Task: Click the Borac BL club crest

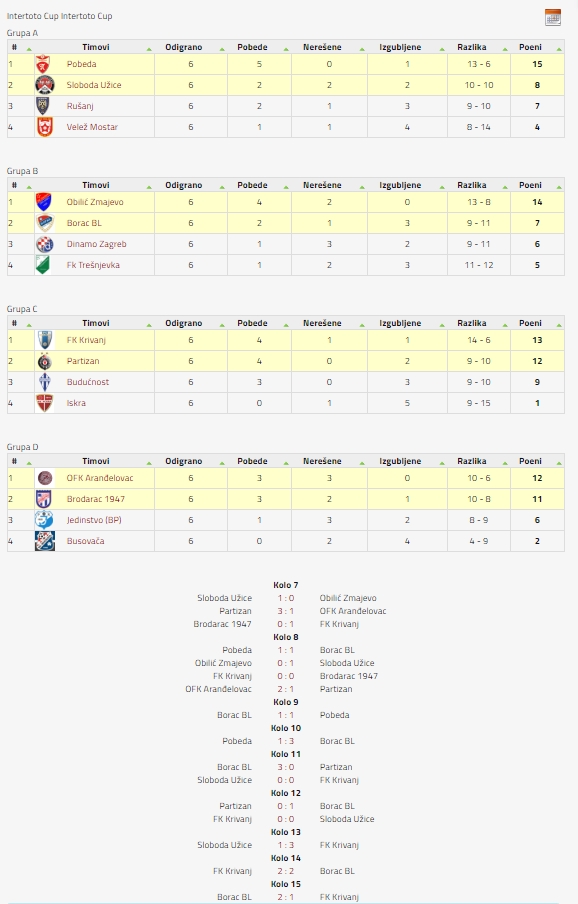Action: tap(44, 223)
